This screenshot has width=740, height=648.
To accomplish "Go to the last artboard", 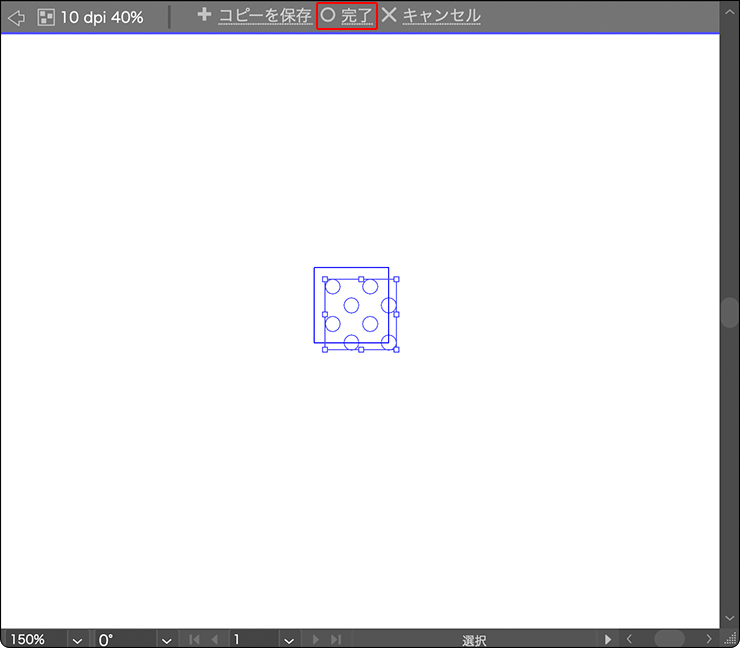I will click(x=336, y=639).
